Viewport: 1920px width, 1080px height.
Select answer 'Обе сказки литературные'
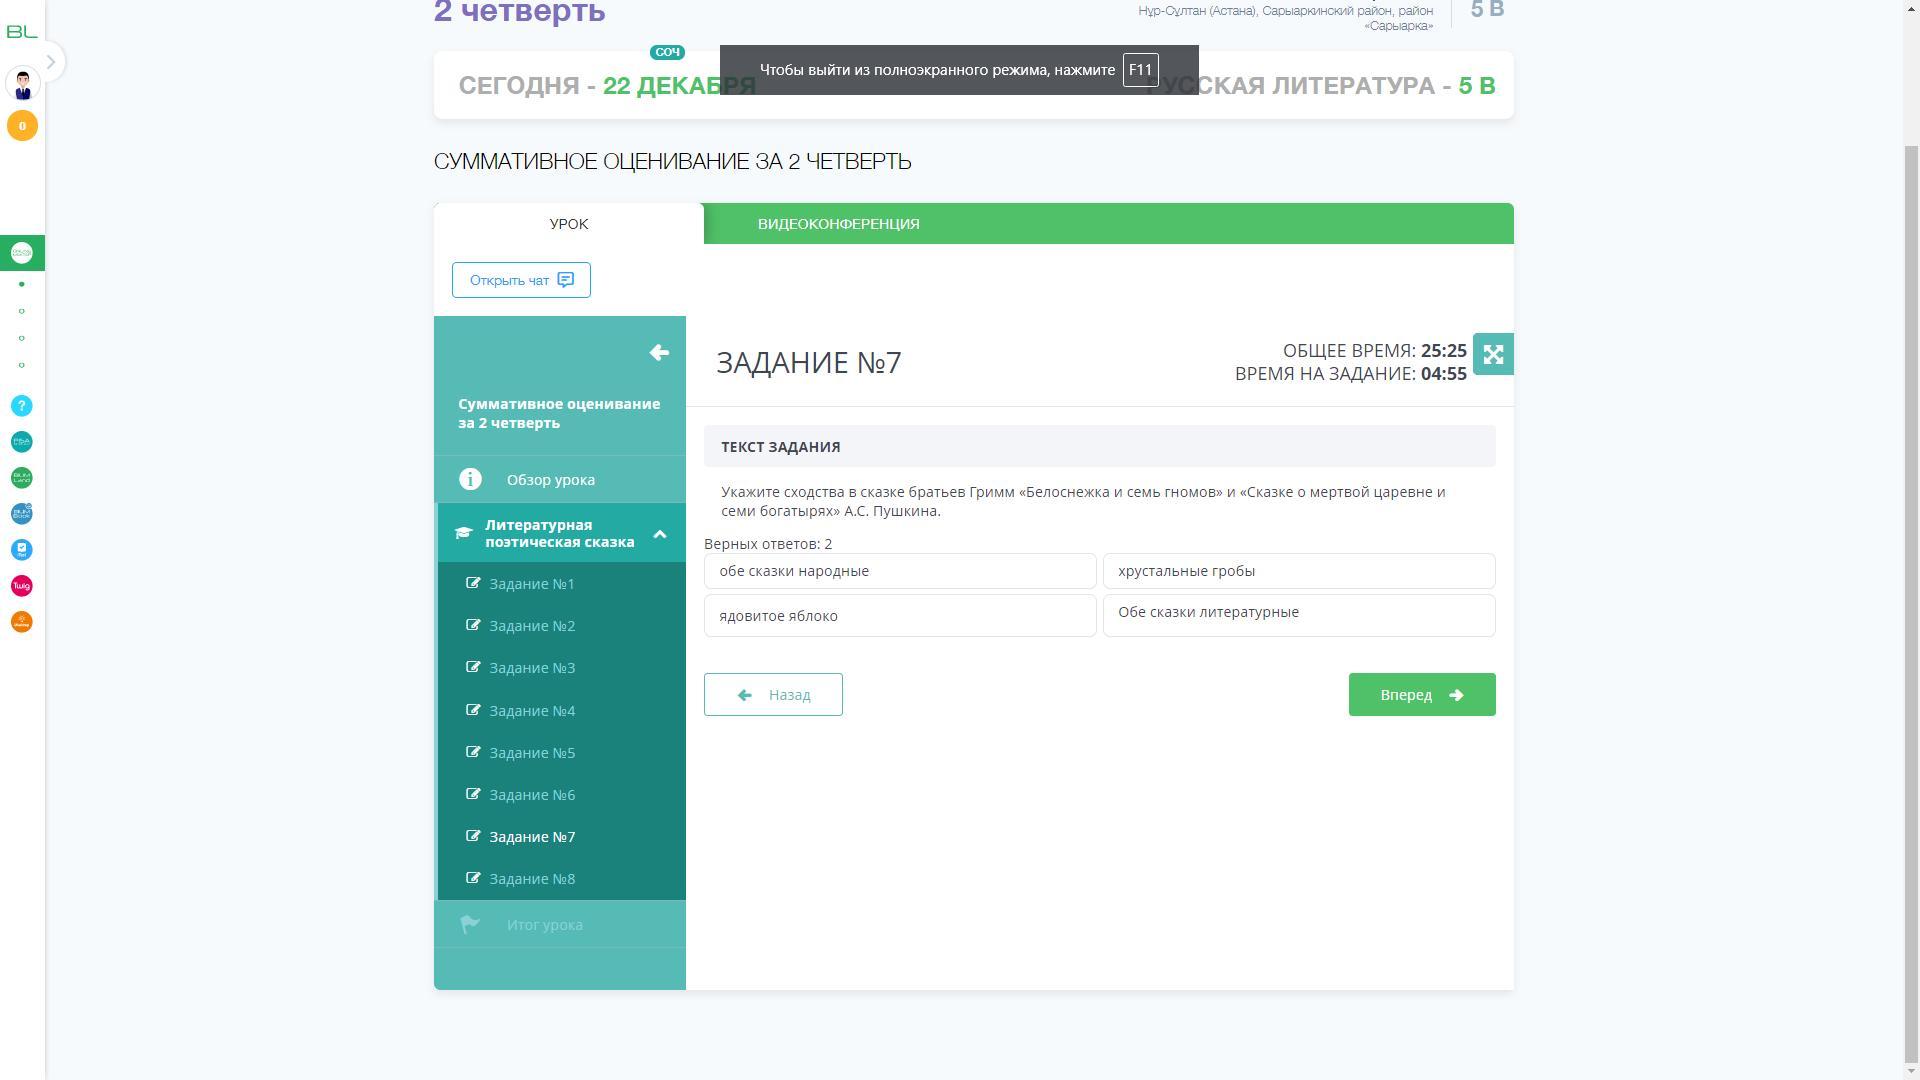pos(1298,615)
